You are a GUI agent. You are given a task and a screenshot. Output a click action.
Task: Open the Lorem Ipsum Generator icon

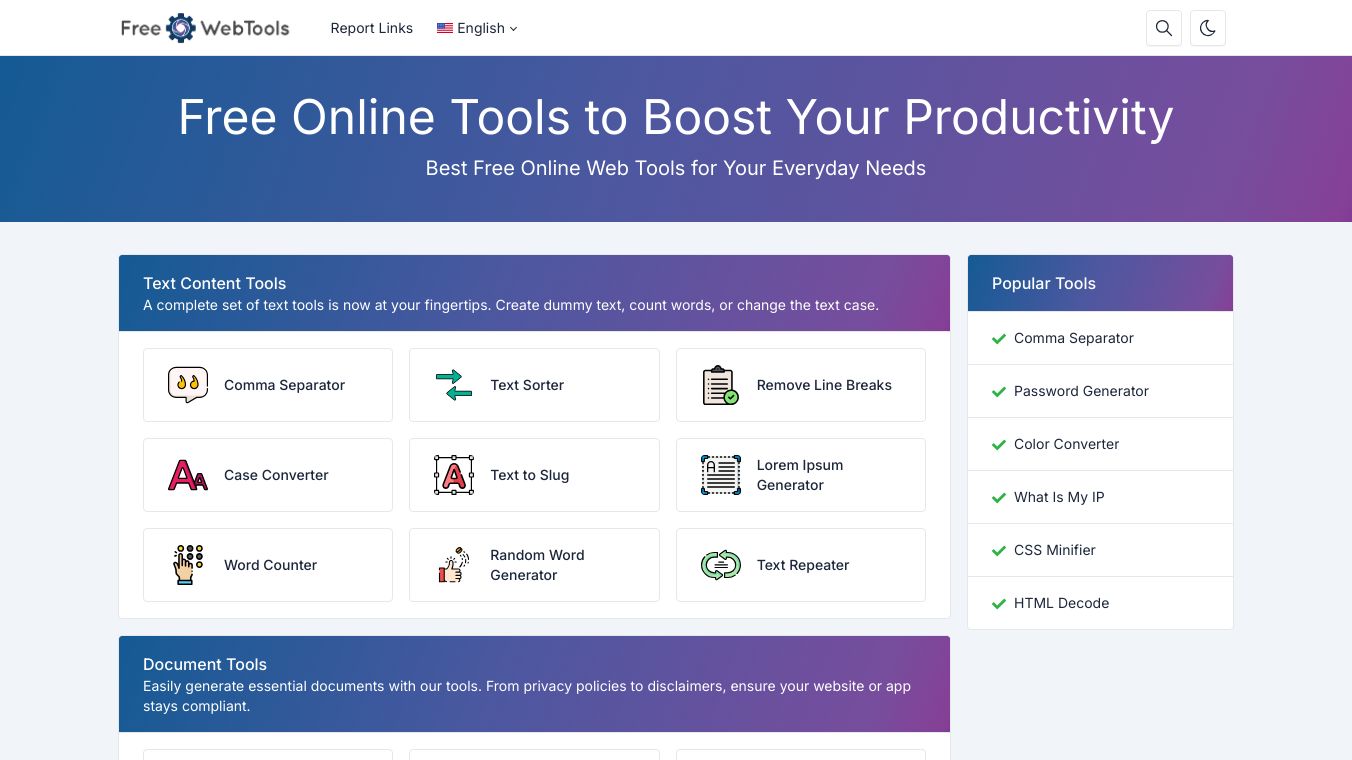pos(720,475)
